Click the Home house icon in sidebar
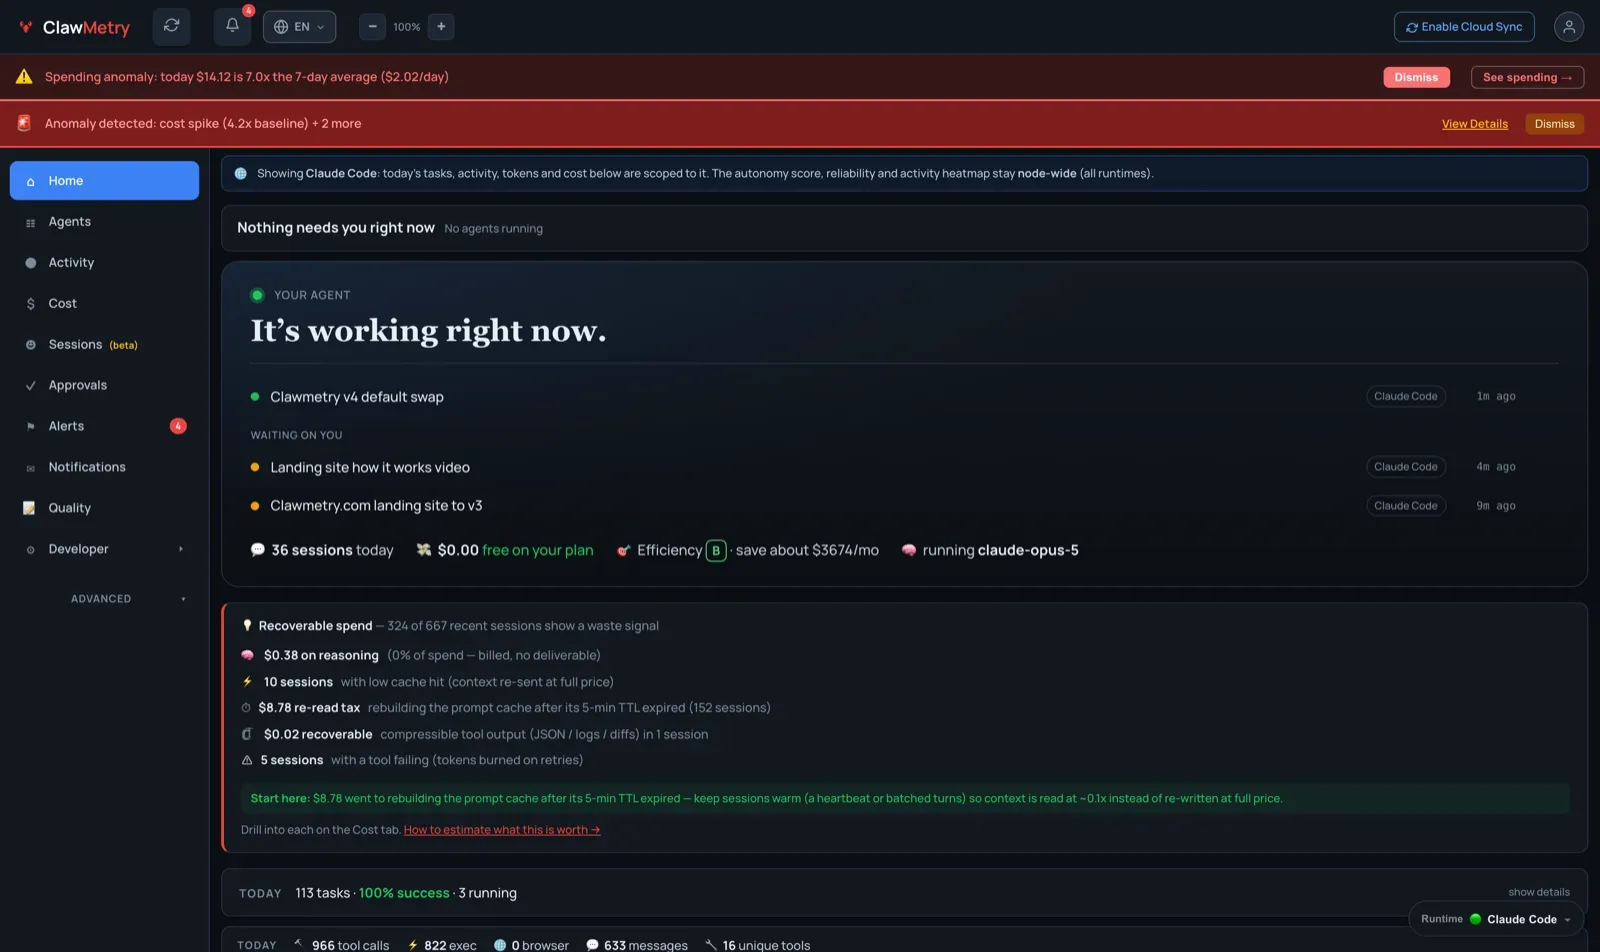This screenshot has height=952, width=1600. click(x=30, y=182)
